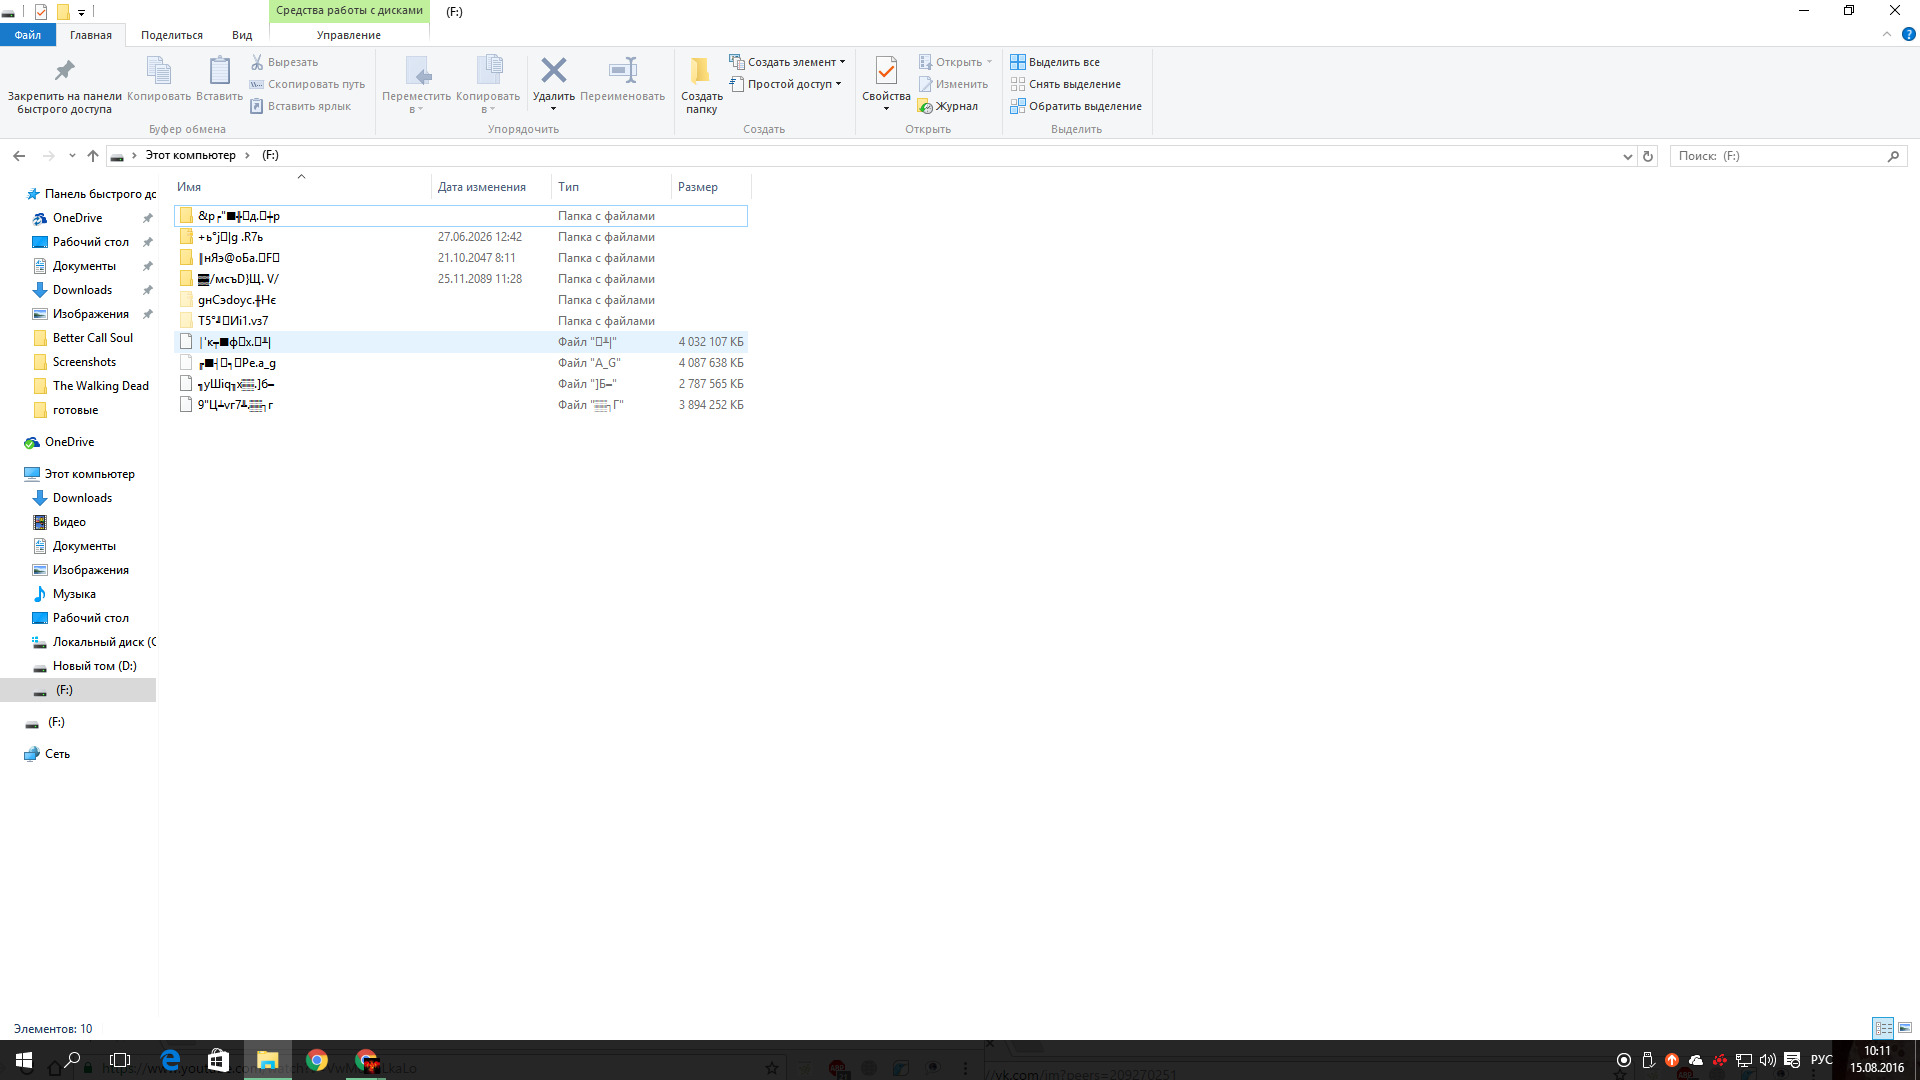Click Pin to Quick access icon
1920x1080 pixels.
pos(64,72)
